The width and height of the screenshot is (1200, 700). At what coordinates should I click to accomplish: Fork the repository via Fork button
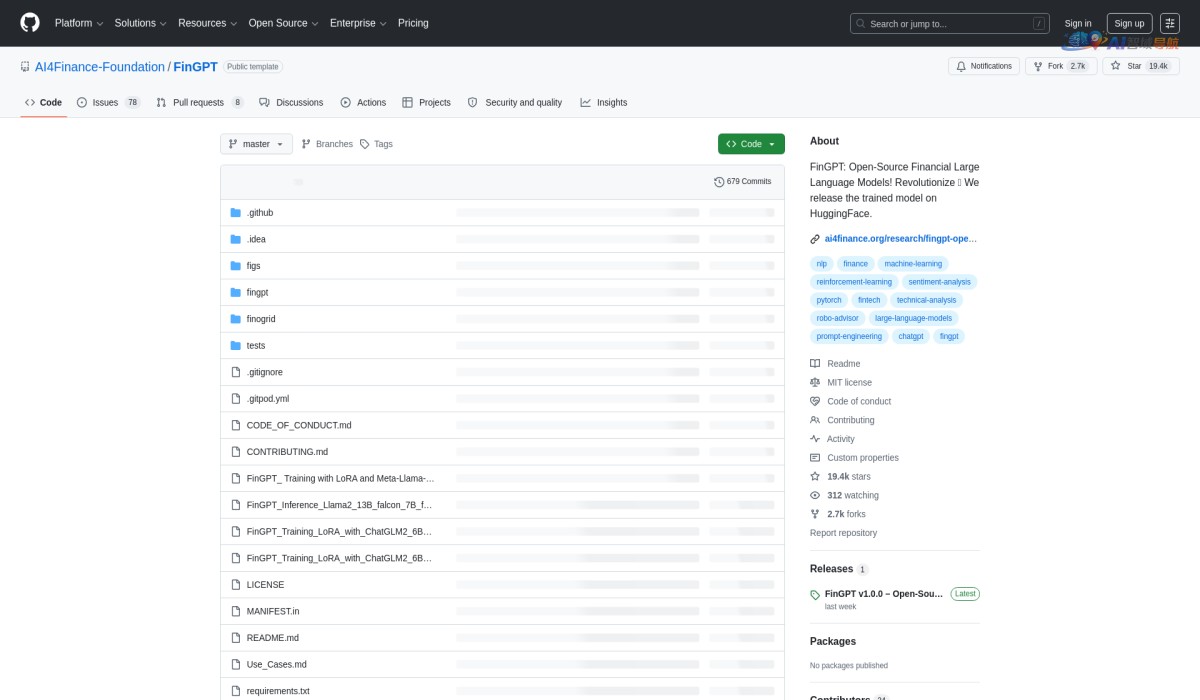tap(1062, 66)
